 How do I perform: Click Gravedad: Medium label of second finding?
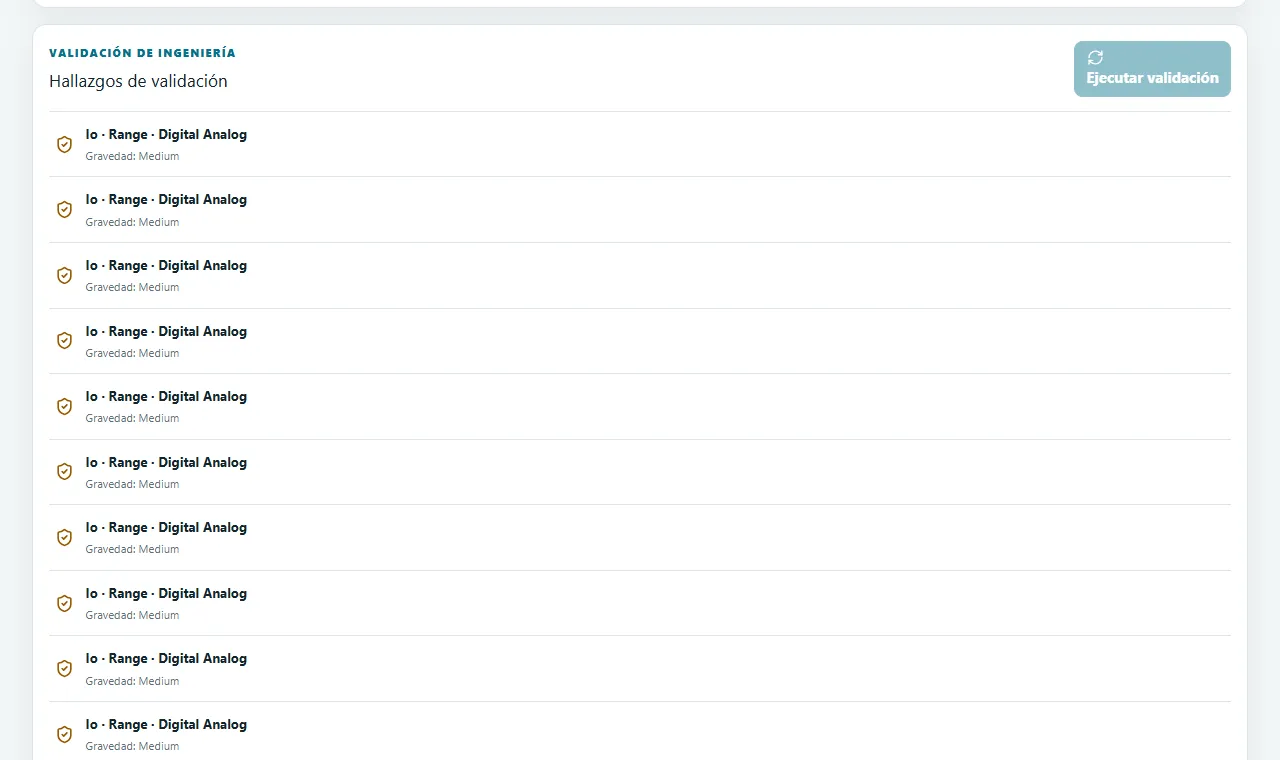[x=132, y=222]
